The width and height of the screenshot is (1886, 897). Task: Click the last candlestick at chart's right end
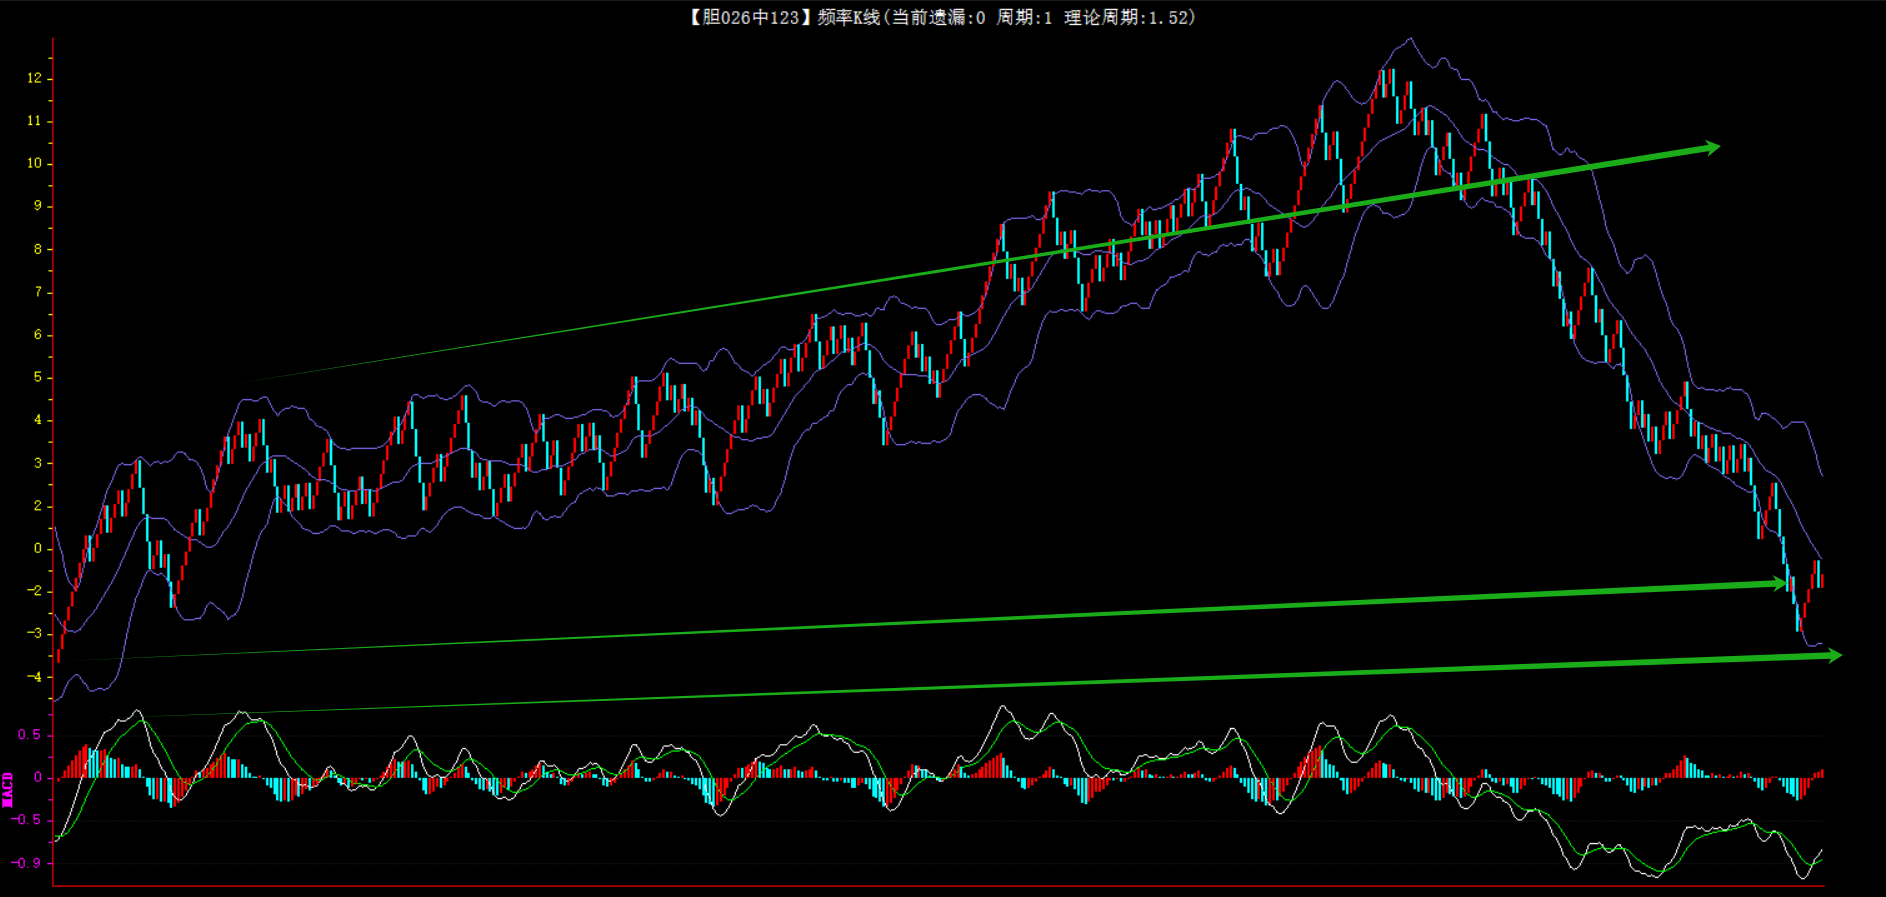tap(1821, 579)
